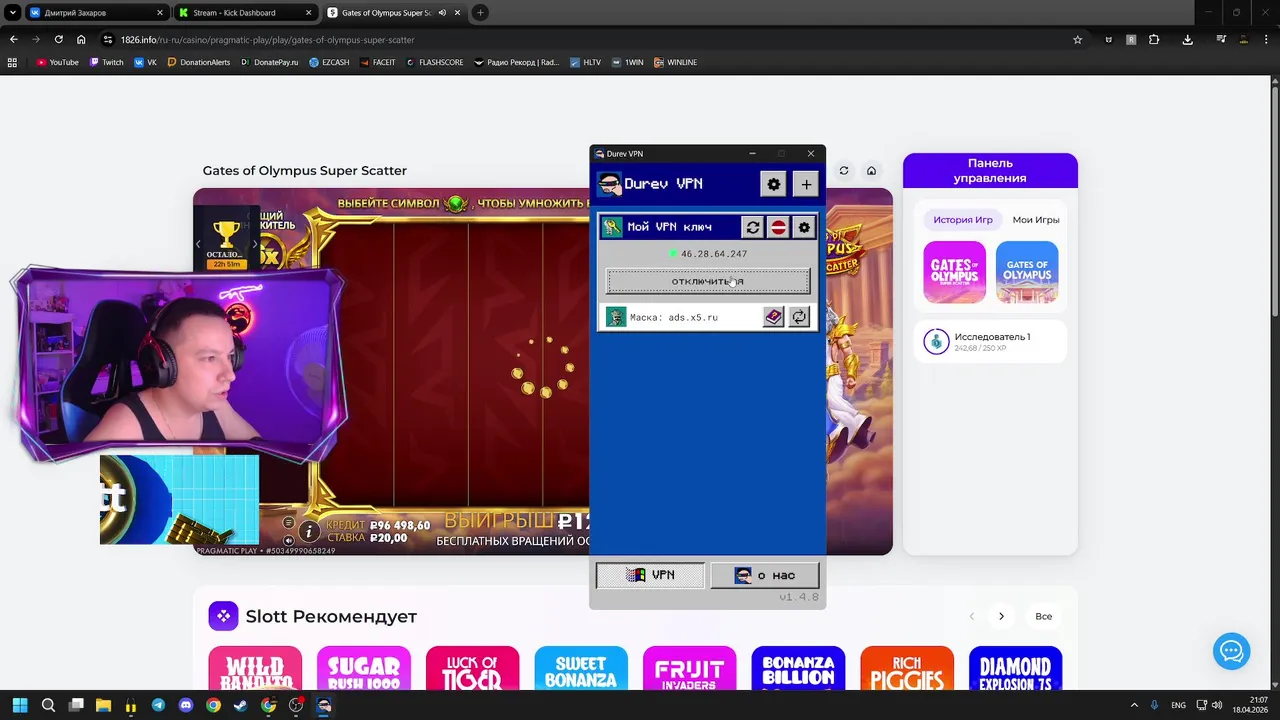Image resolution: width=1280 pixels, height=720 pixels.
Task: Open Telegram from the taskbar
Action: pos(158,705)
